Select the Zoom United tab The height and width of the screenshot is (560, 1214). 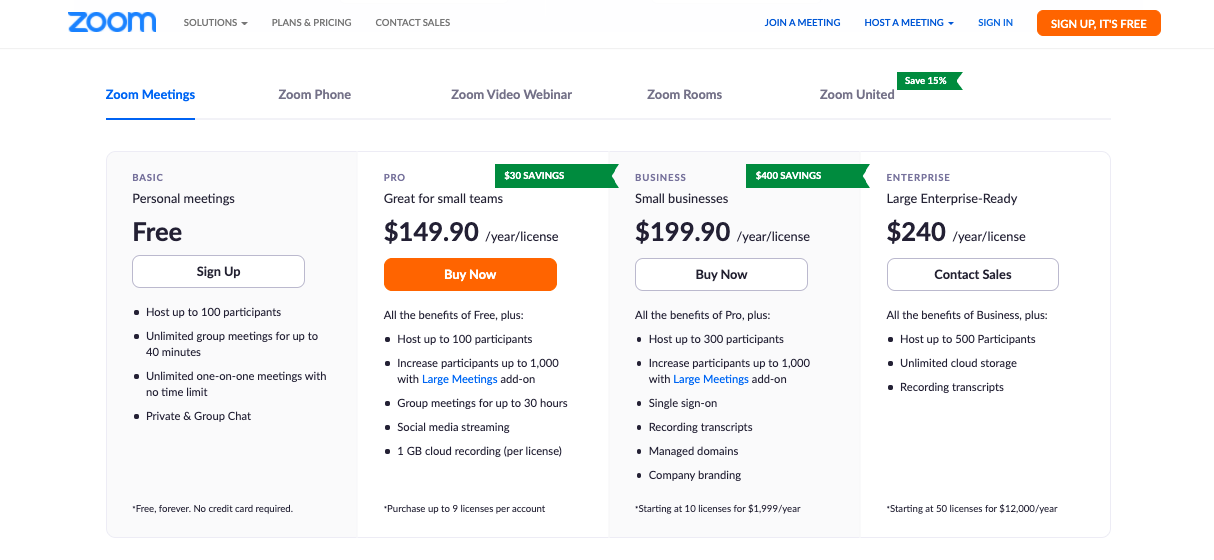point(857,95)
